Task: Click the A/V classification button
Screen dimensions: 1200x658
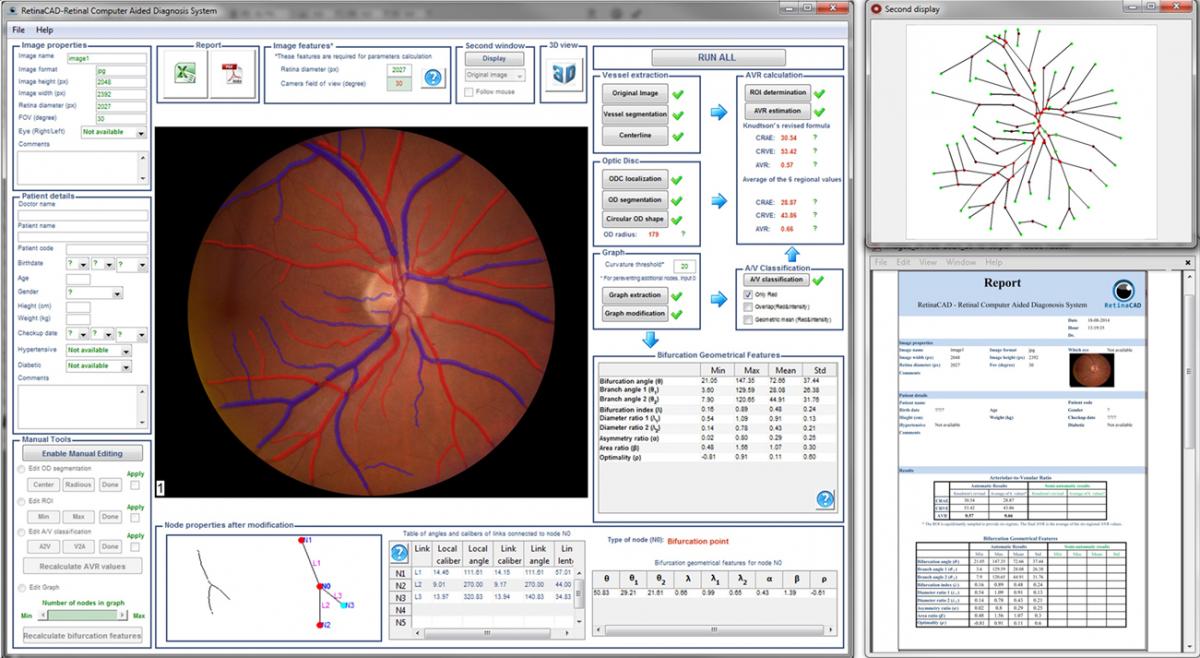Action: point(777,280)
